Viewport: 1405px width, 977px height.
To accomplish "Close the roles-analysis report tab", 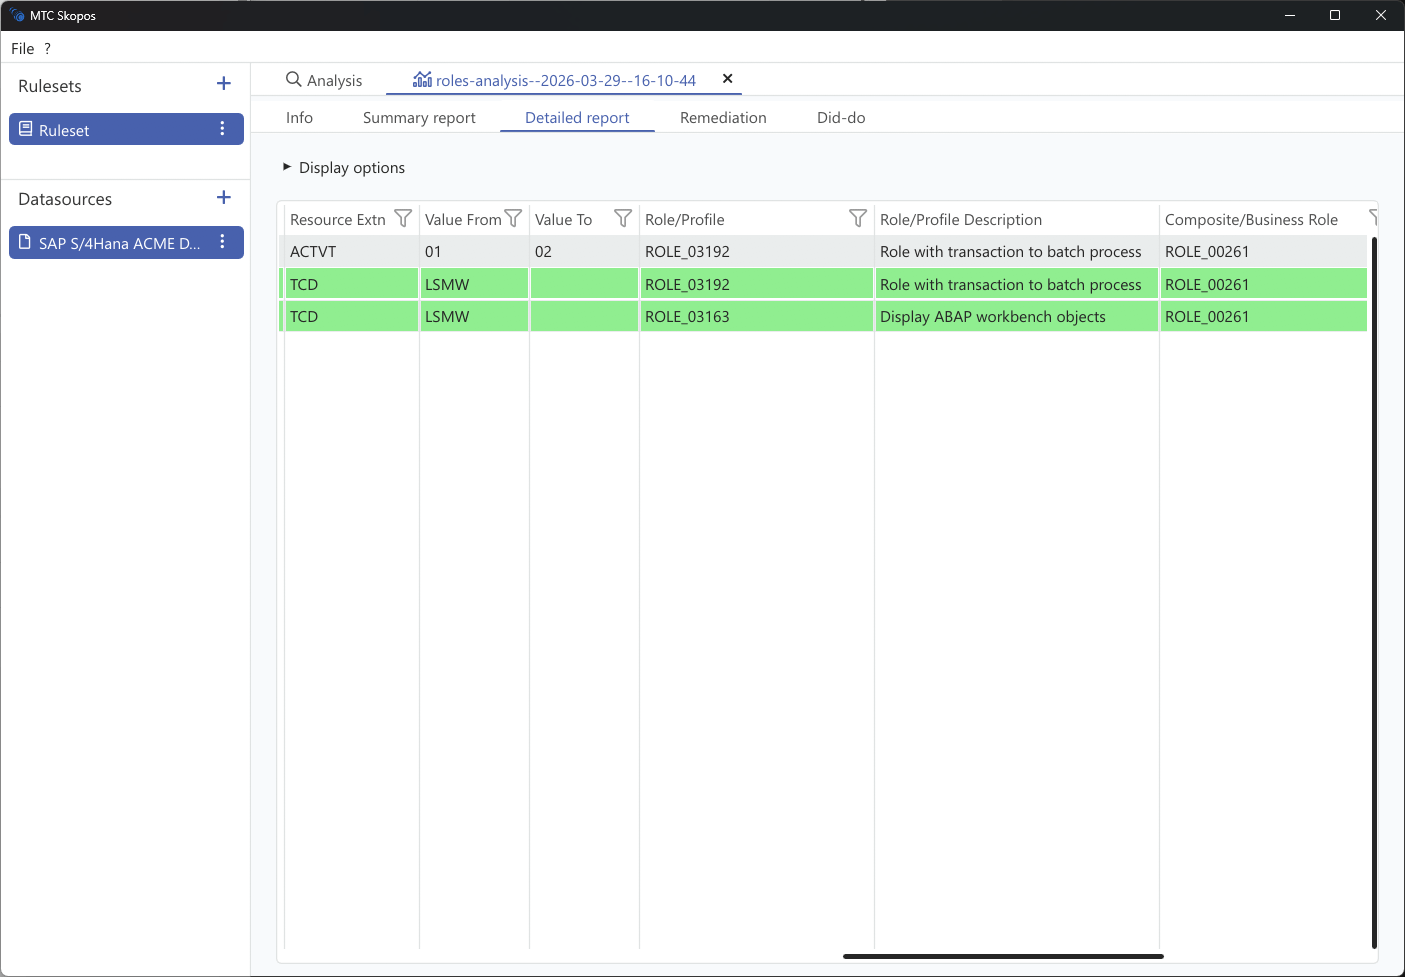I will [727, 79].
